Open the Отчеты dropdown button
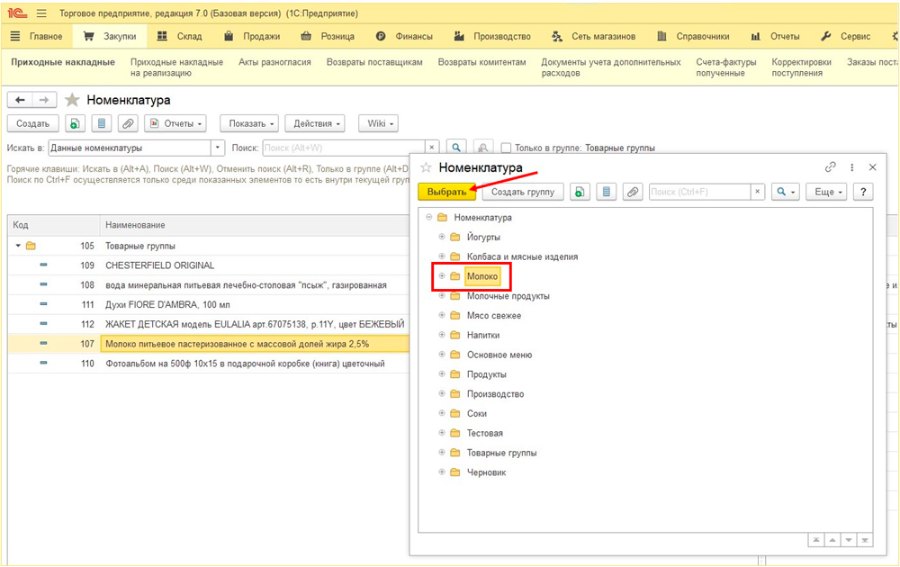900x567 pixels. tap(175, 123)
